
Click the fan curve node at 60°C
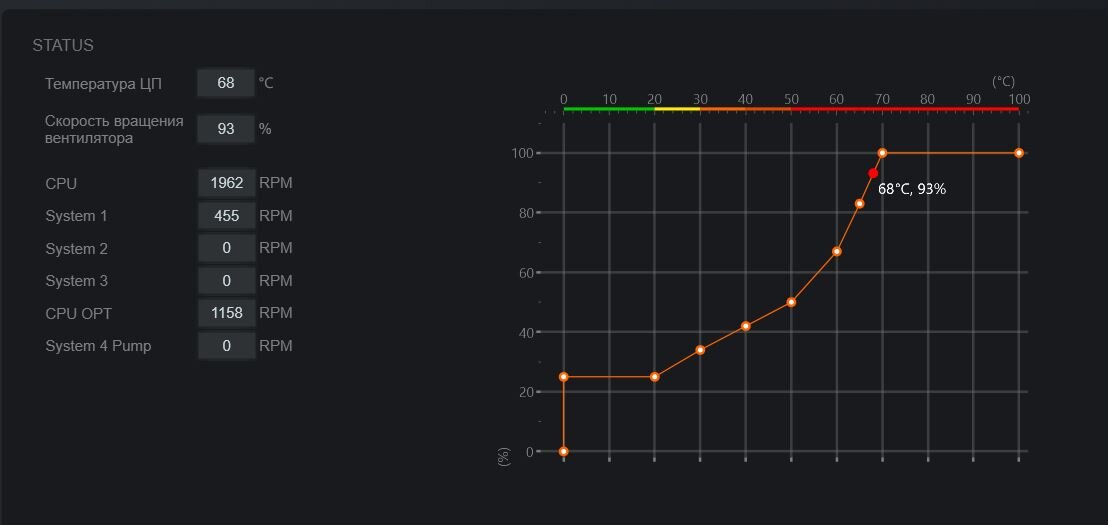[837, 251]
